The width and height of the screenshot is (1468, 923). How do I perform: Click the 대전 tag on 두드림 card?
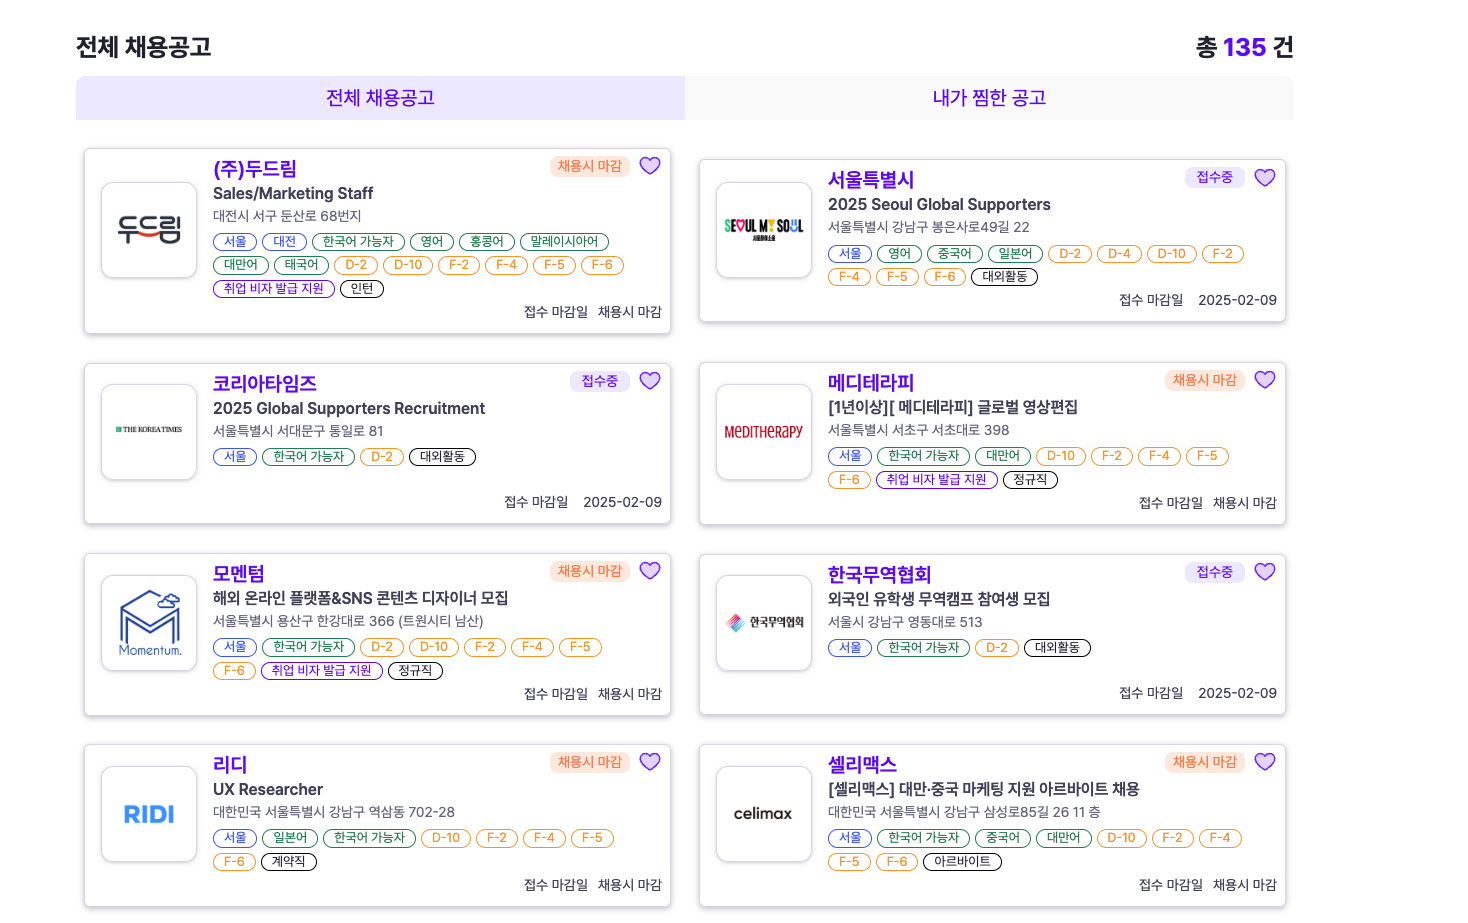pyautogui.click(x=285, y=242)
